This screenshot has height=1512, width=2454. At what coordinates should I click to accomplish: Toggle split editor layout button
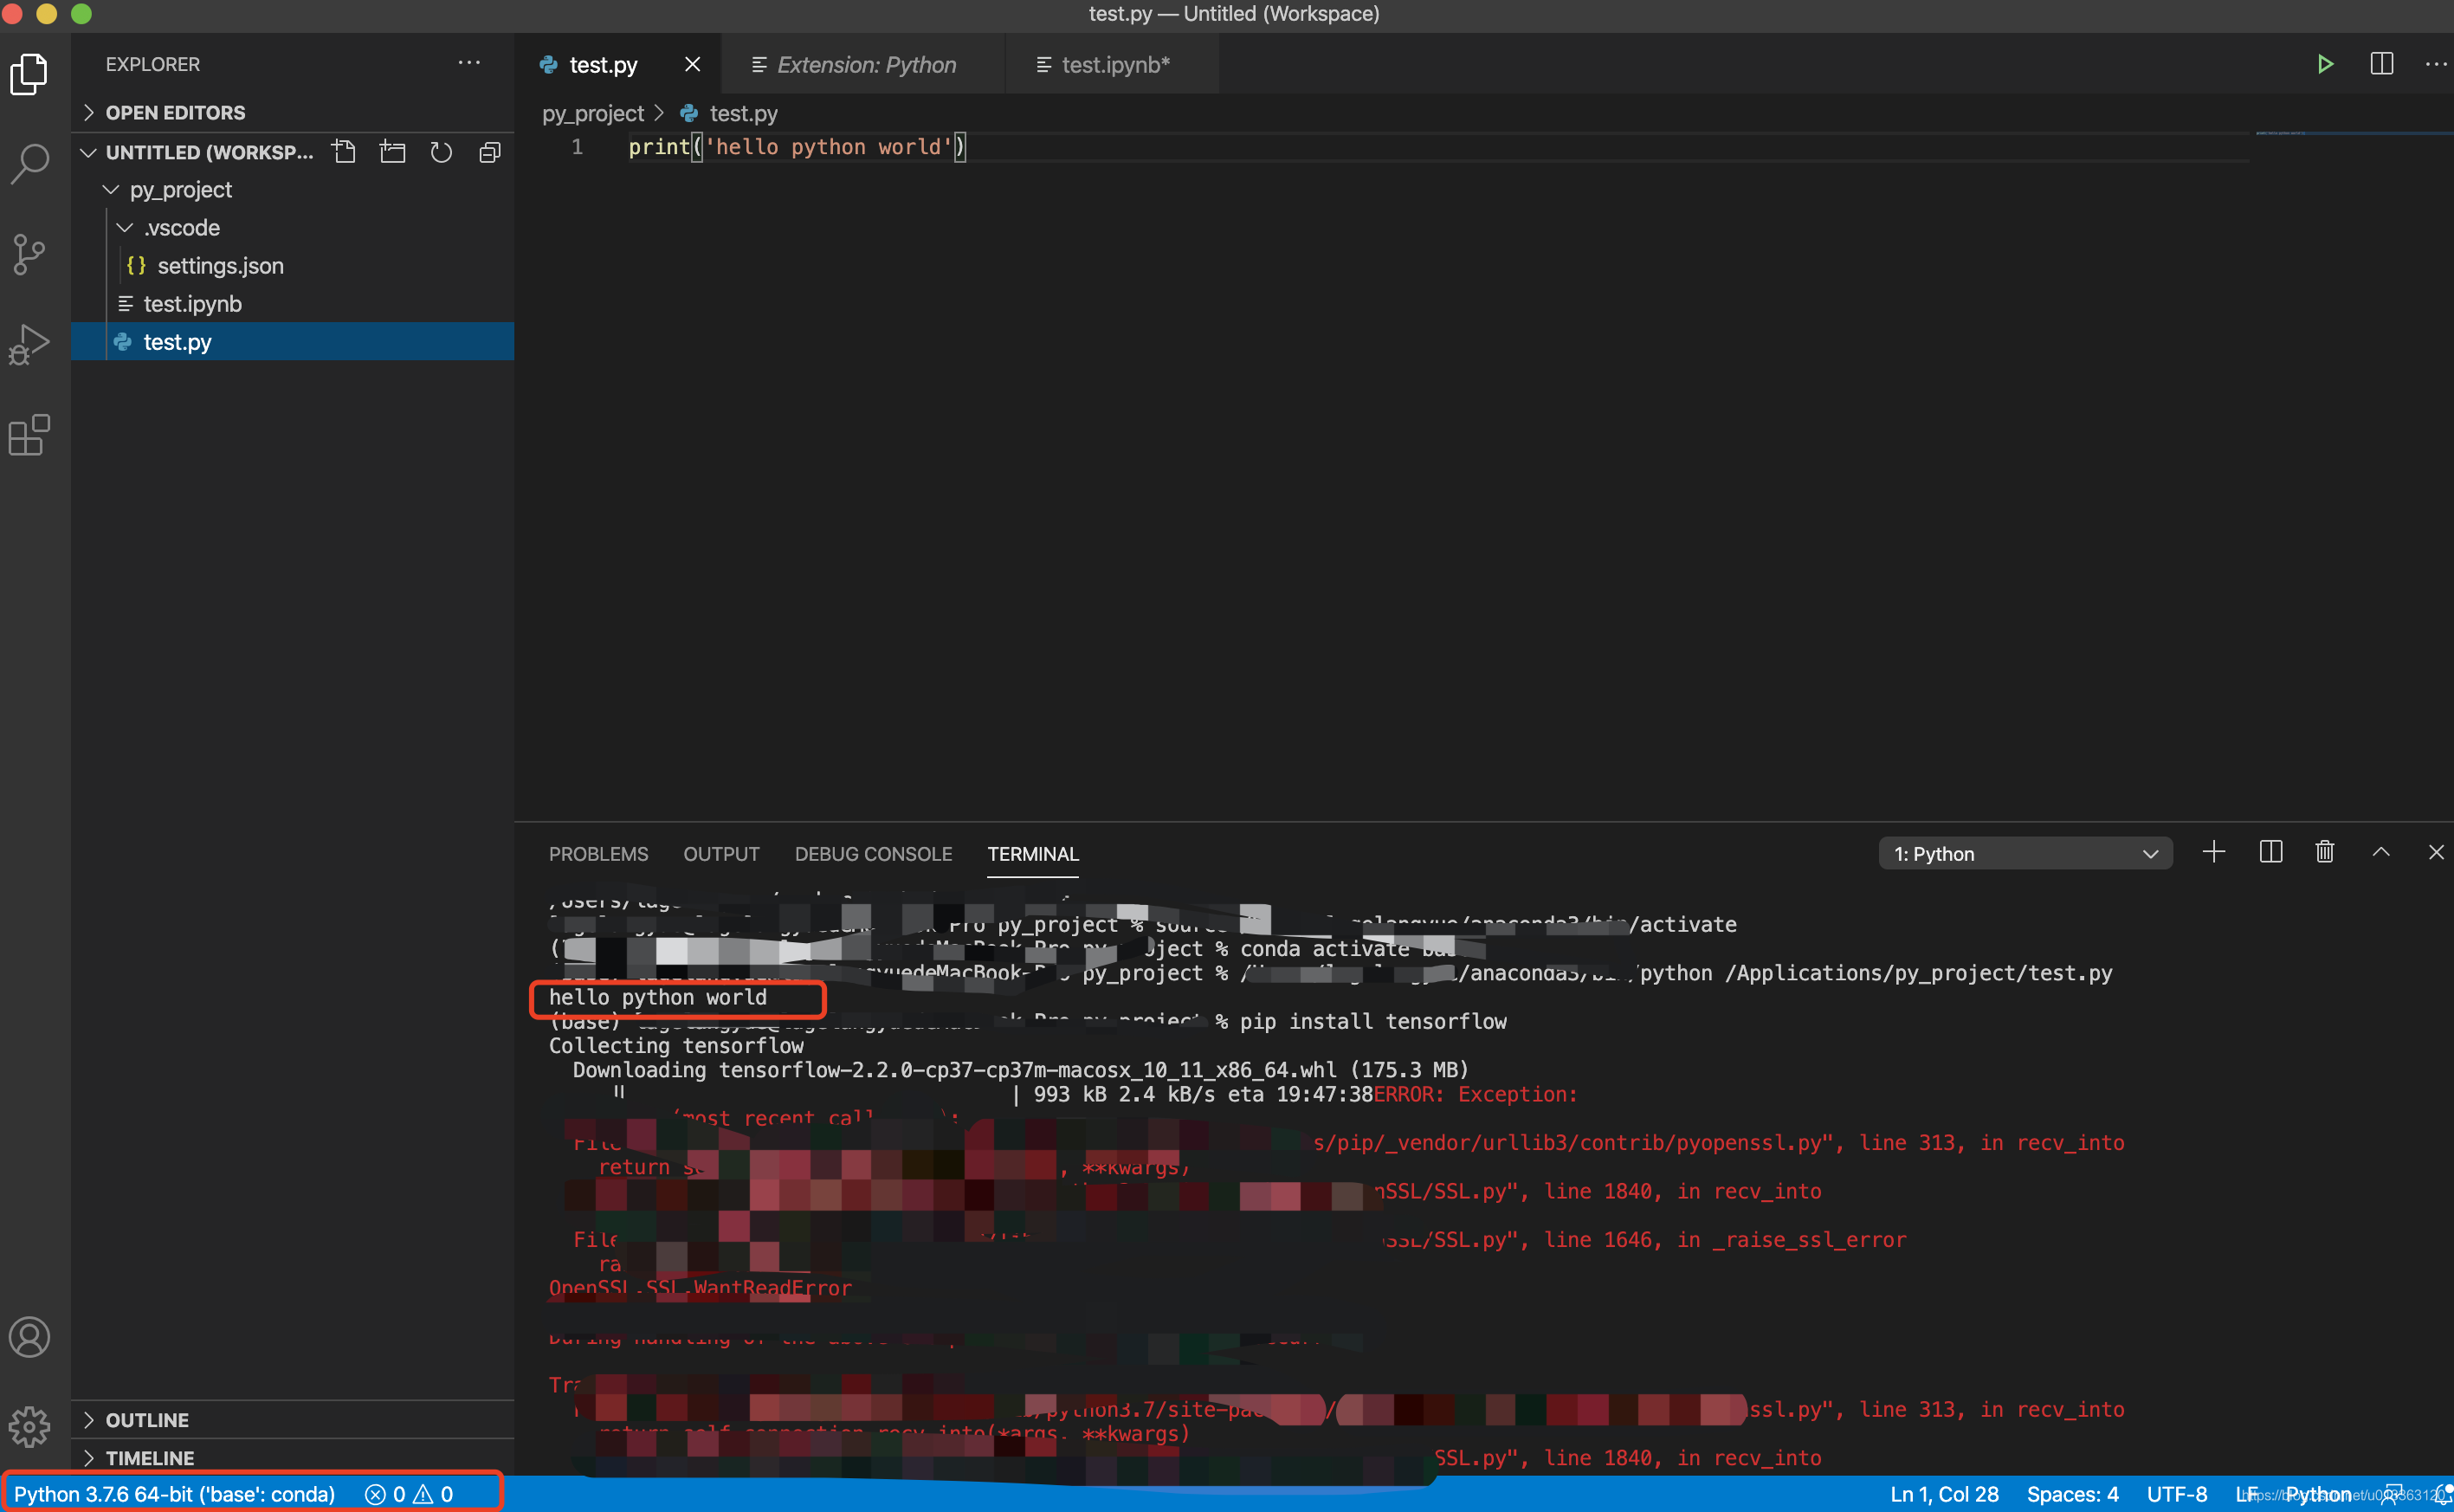point(2382,64)
